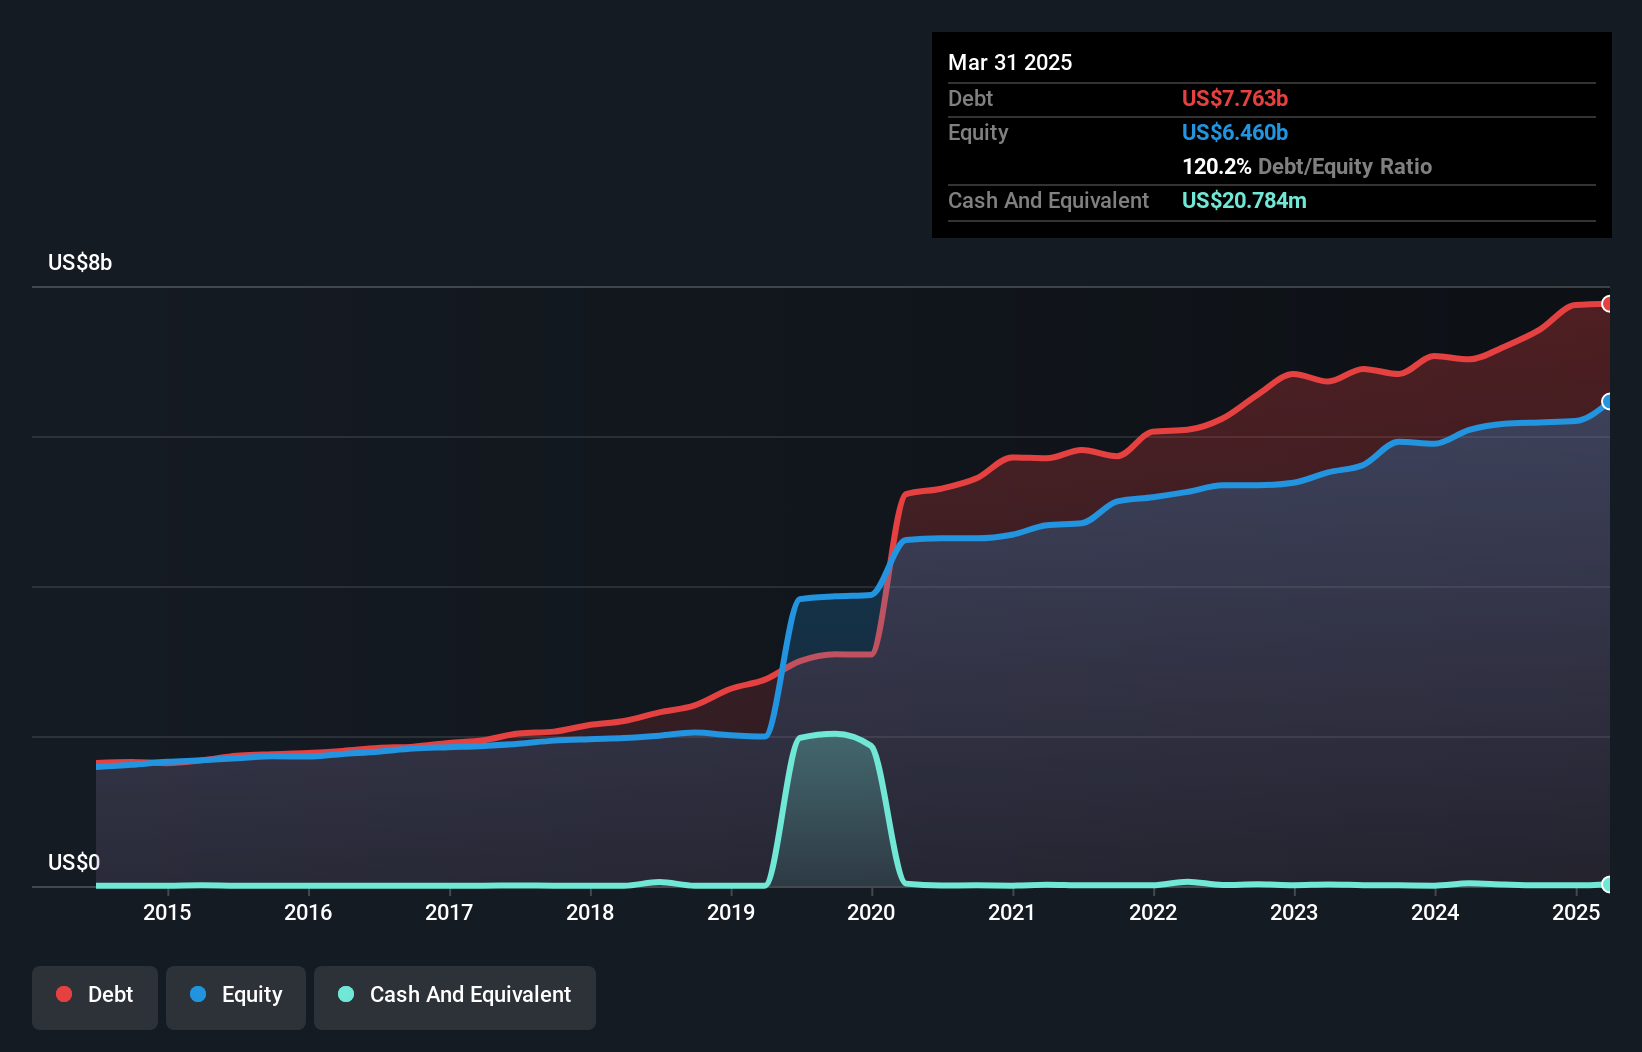
Task: Click the 2020 x-axis label
Action: 871,913
